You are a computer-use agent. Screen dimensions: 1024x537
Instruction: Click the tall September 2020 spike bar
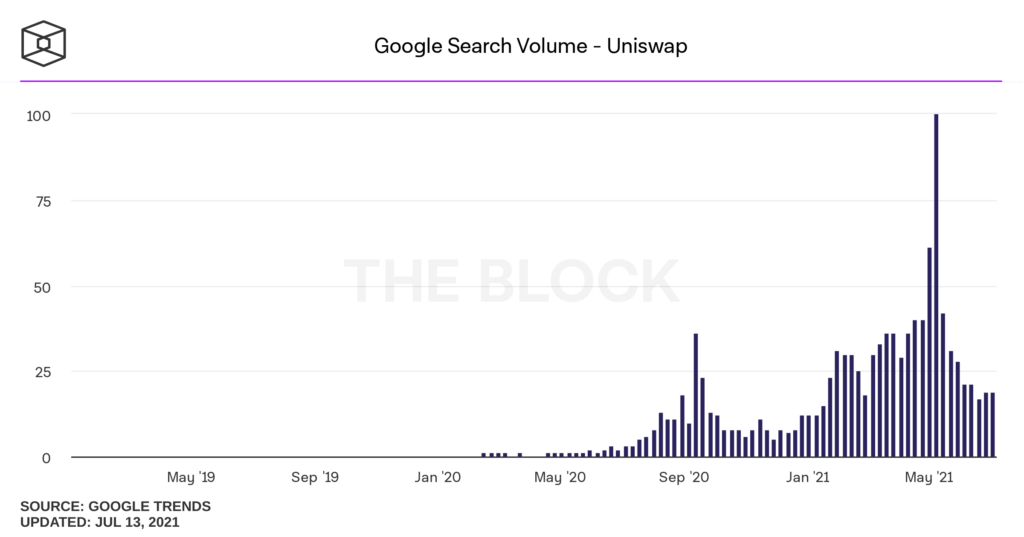pyautogui.click(x=696, y=395)
